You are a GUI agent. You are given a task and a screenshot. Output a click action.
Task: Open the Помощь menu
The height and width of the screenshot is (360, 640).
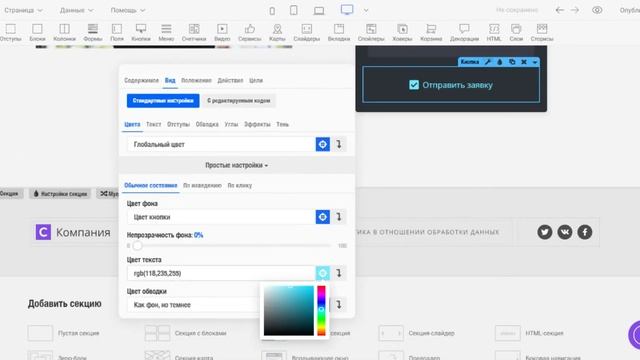click(x=128, y=10)
